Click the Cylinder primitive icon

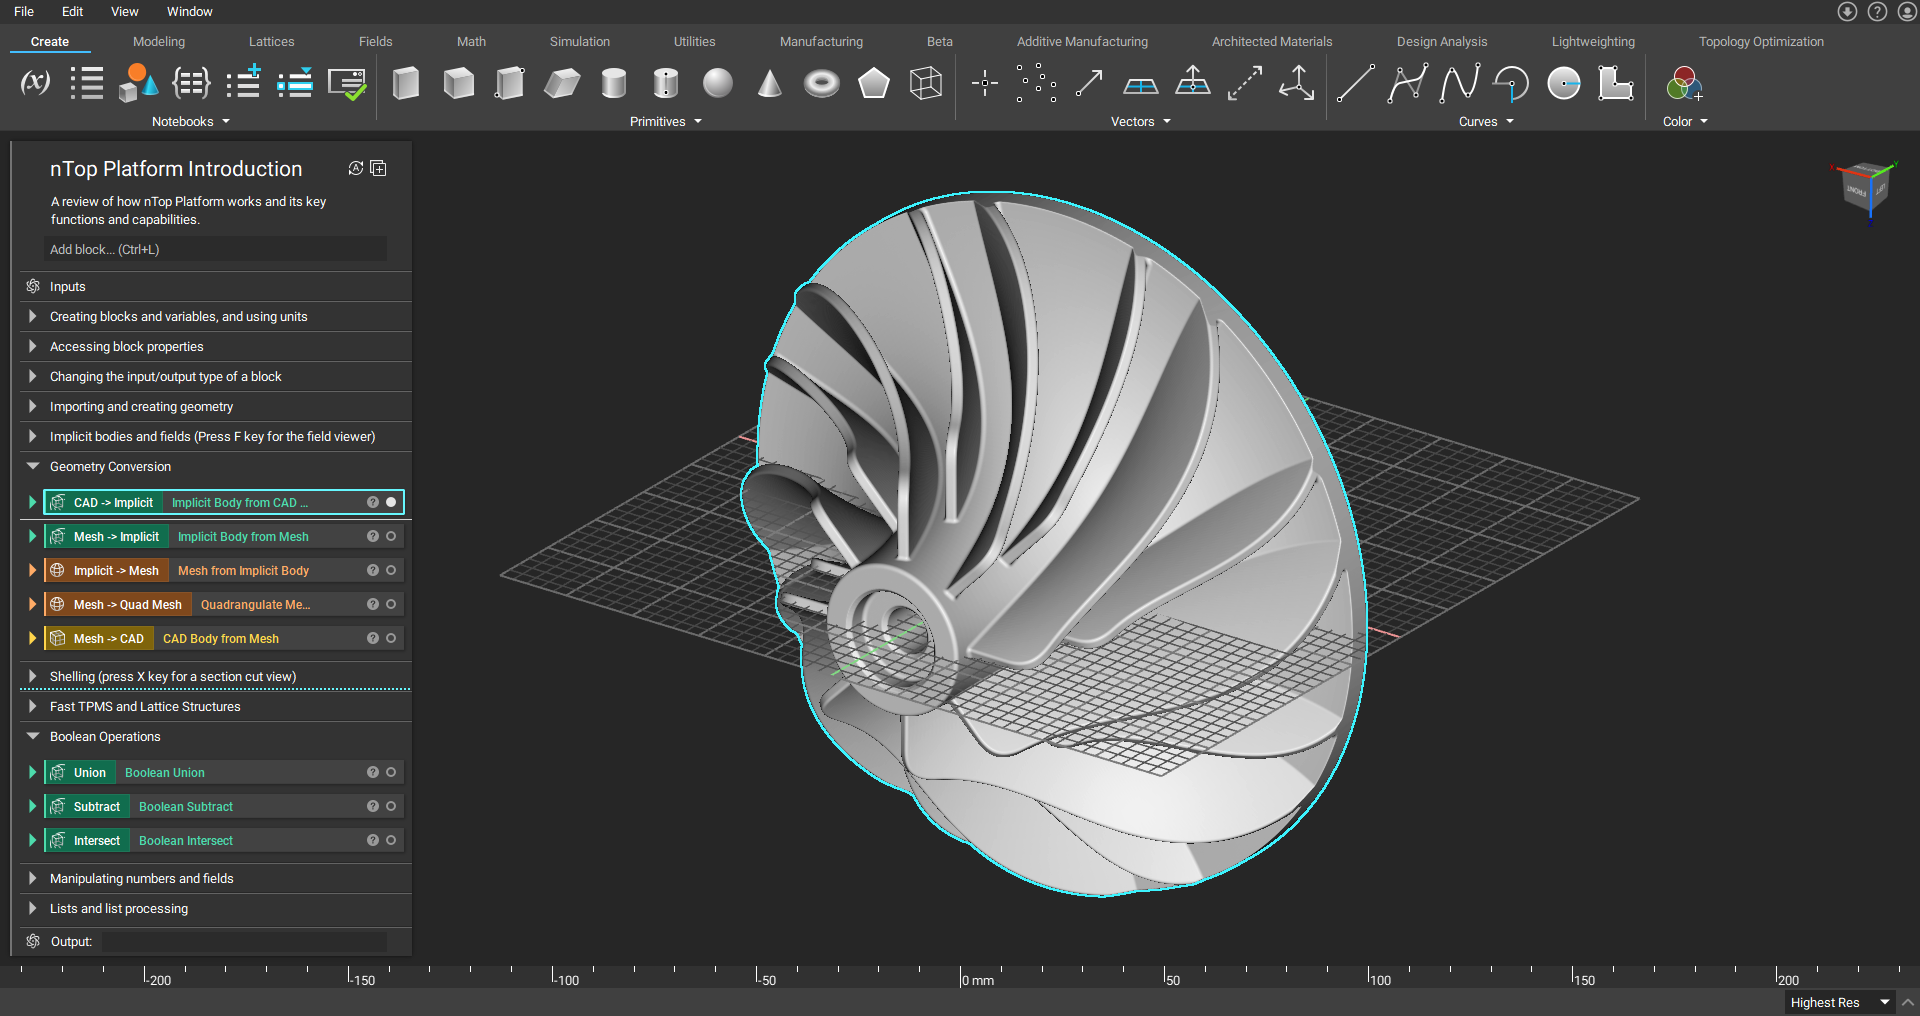click(613, 83)
